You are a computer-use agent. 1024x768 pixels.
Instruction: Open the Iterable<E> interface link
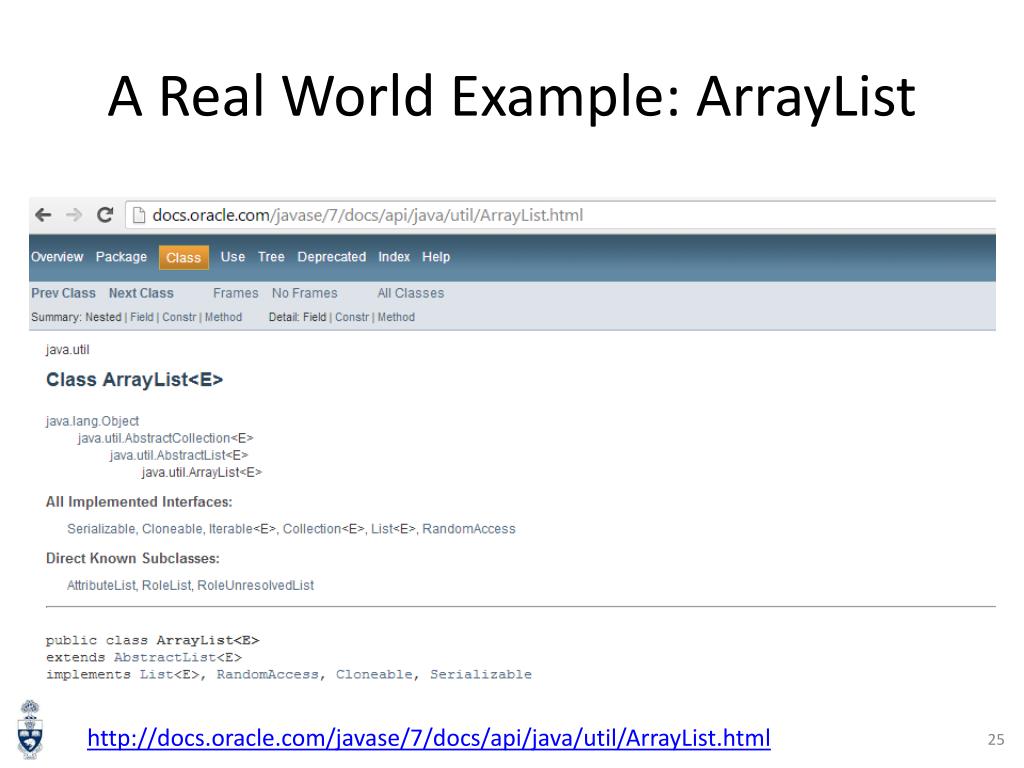click(242, 529)
